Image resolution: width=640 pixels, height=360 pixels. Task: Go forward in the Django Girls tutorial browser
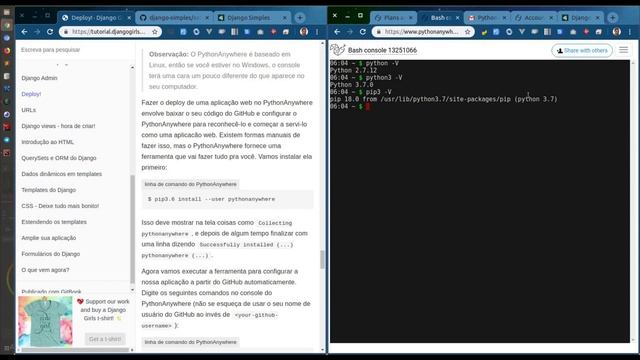[x=37, y=32]
